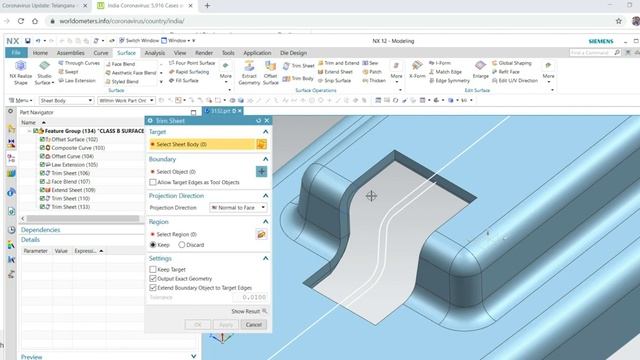
Task: Switch to the Assemblies tab
Action: point(70,53)
